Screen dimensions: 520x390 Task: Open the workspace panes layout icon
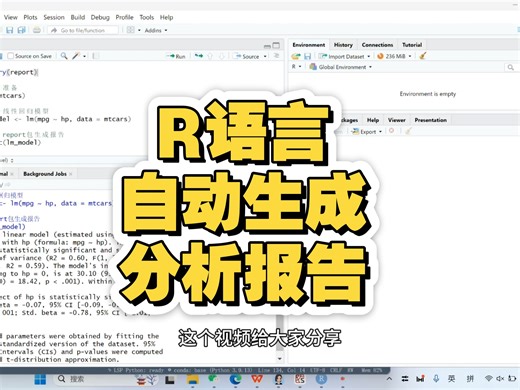(x=131, y=30)
